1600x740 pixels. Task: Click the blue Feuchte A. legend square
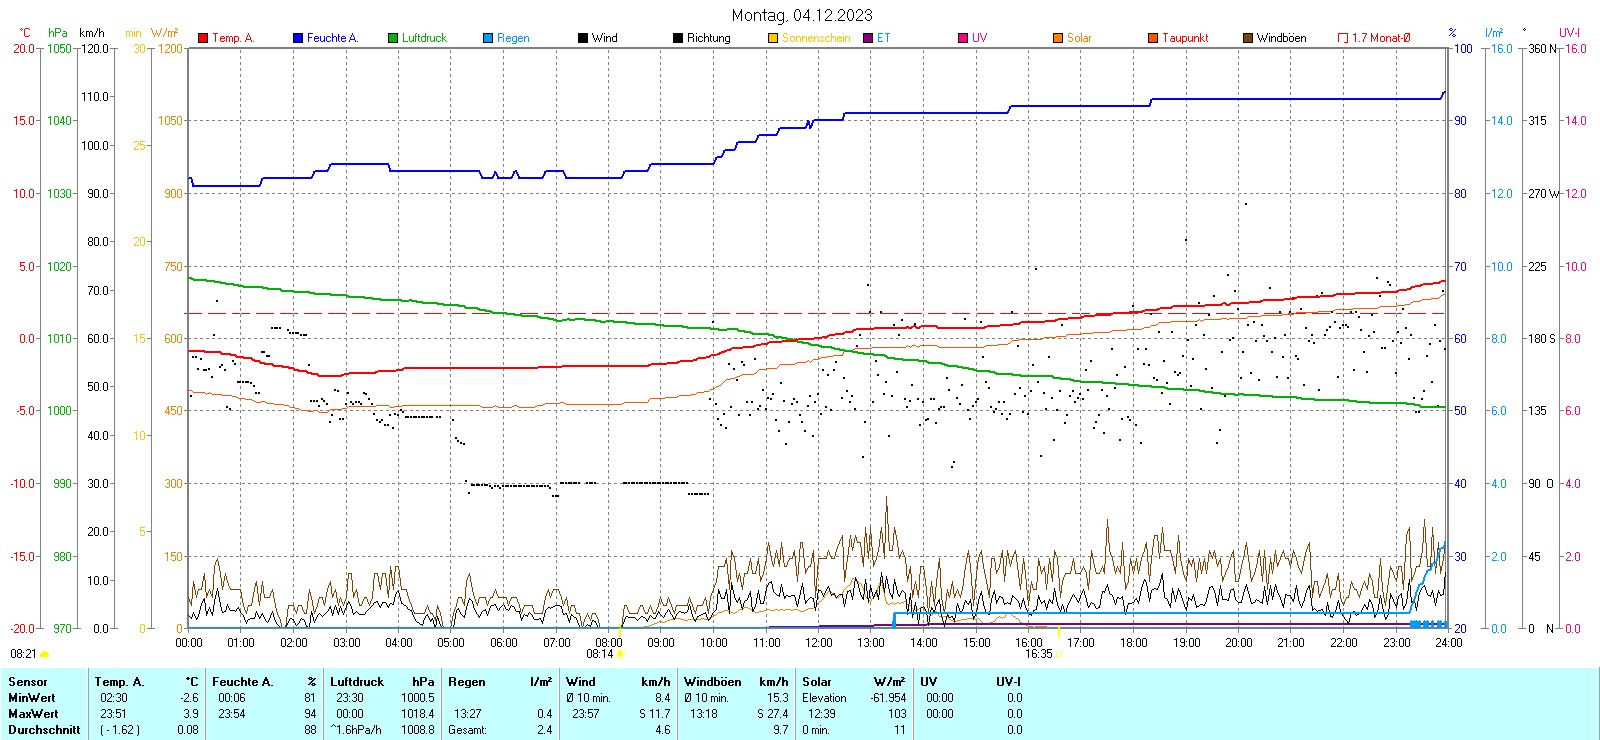[298, 38]
